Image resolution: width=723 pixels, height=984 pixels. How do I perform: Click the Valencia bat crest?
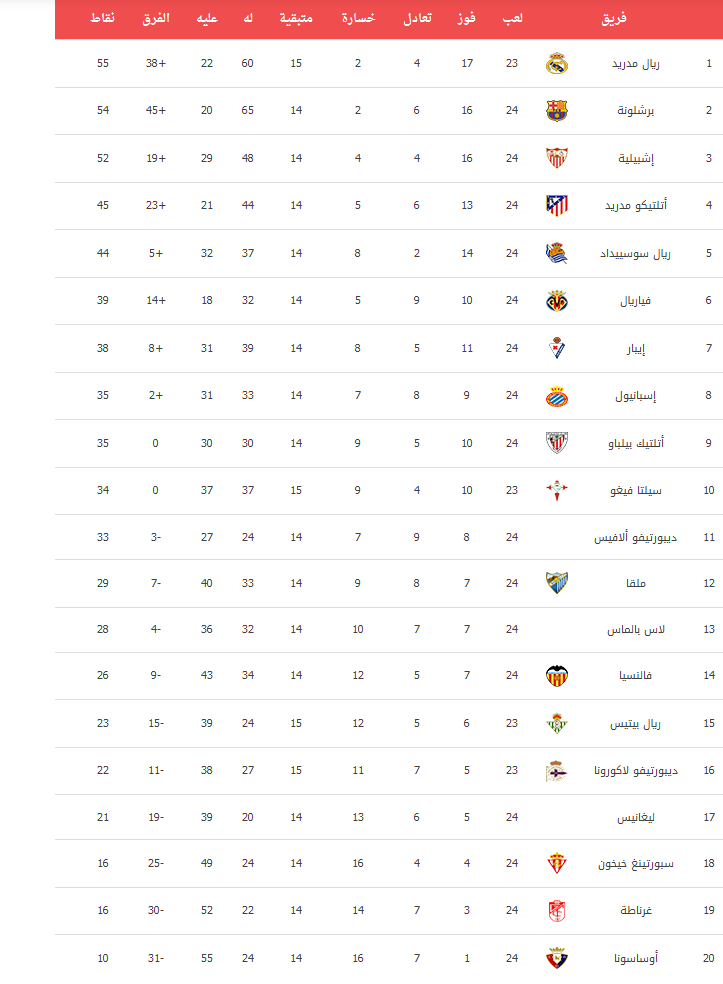[557, 676]
